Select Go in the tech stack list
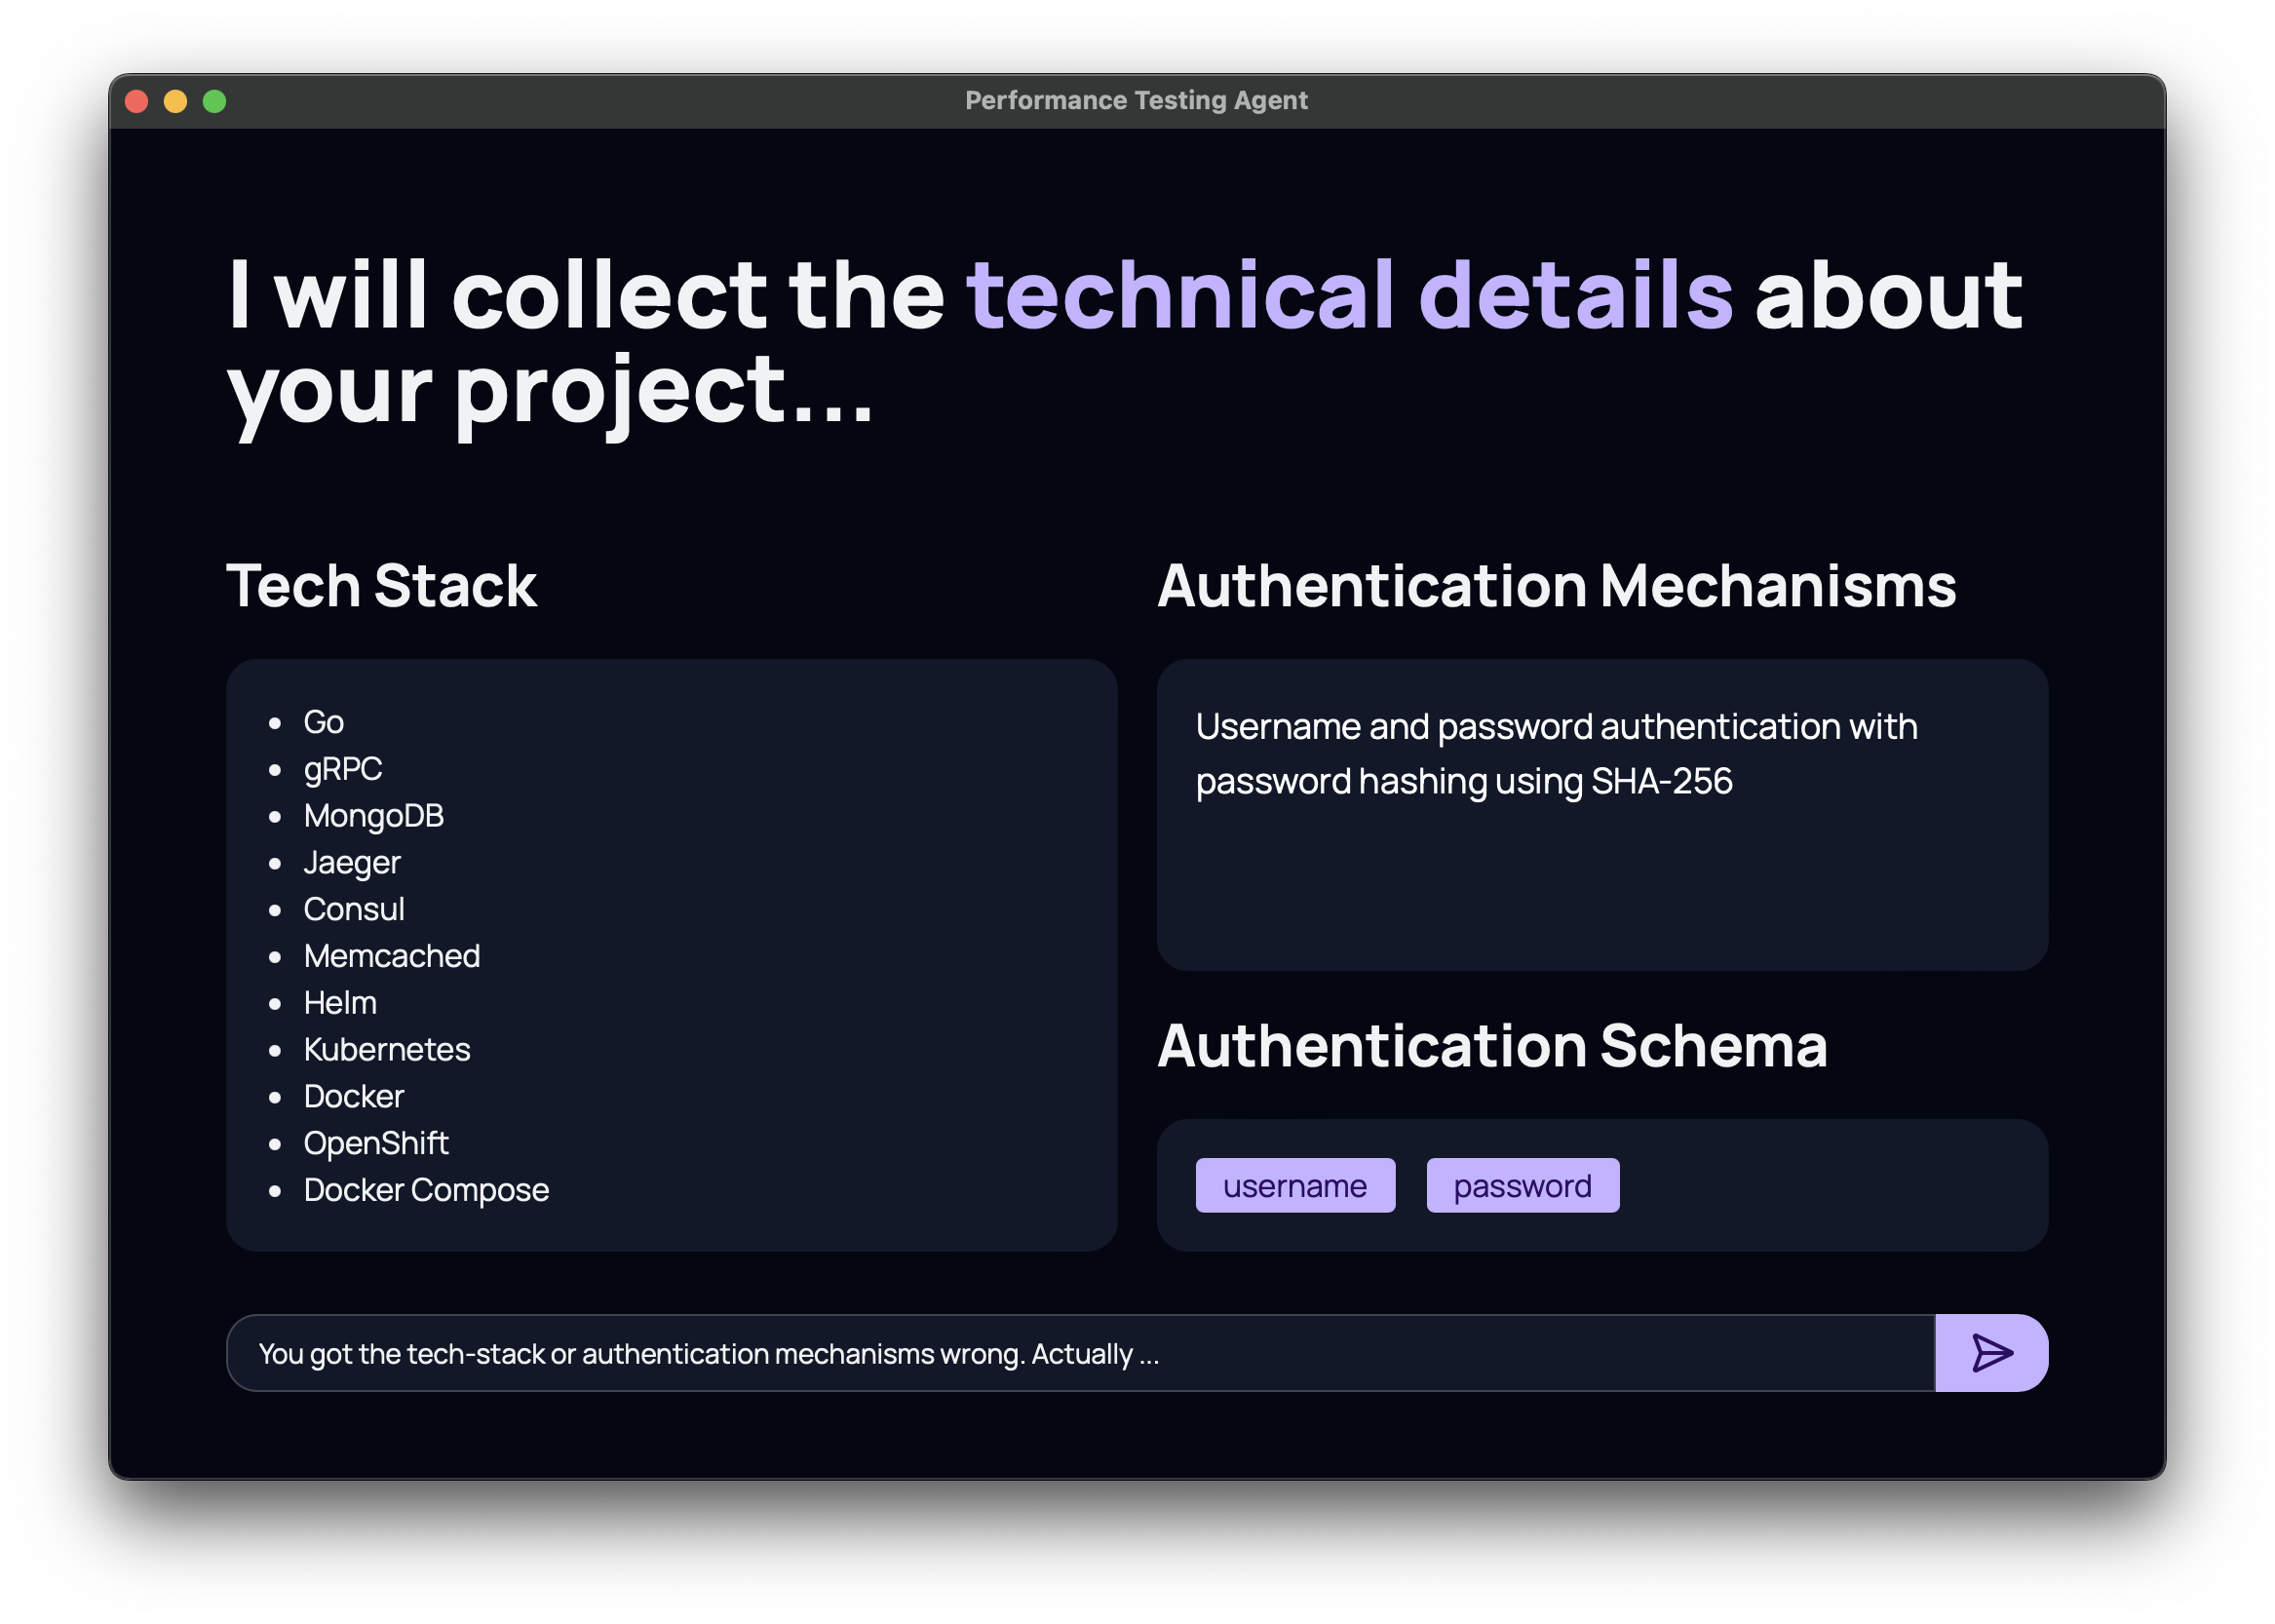The height and width of the screenshot is (1624, 2275). (x=323, y=721)
